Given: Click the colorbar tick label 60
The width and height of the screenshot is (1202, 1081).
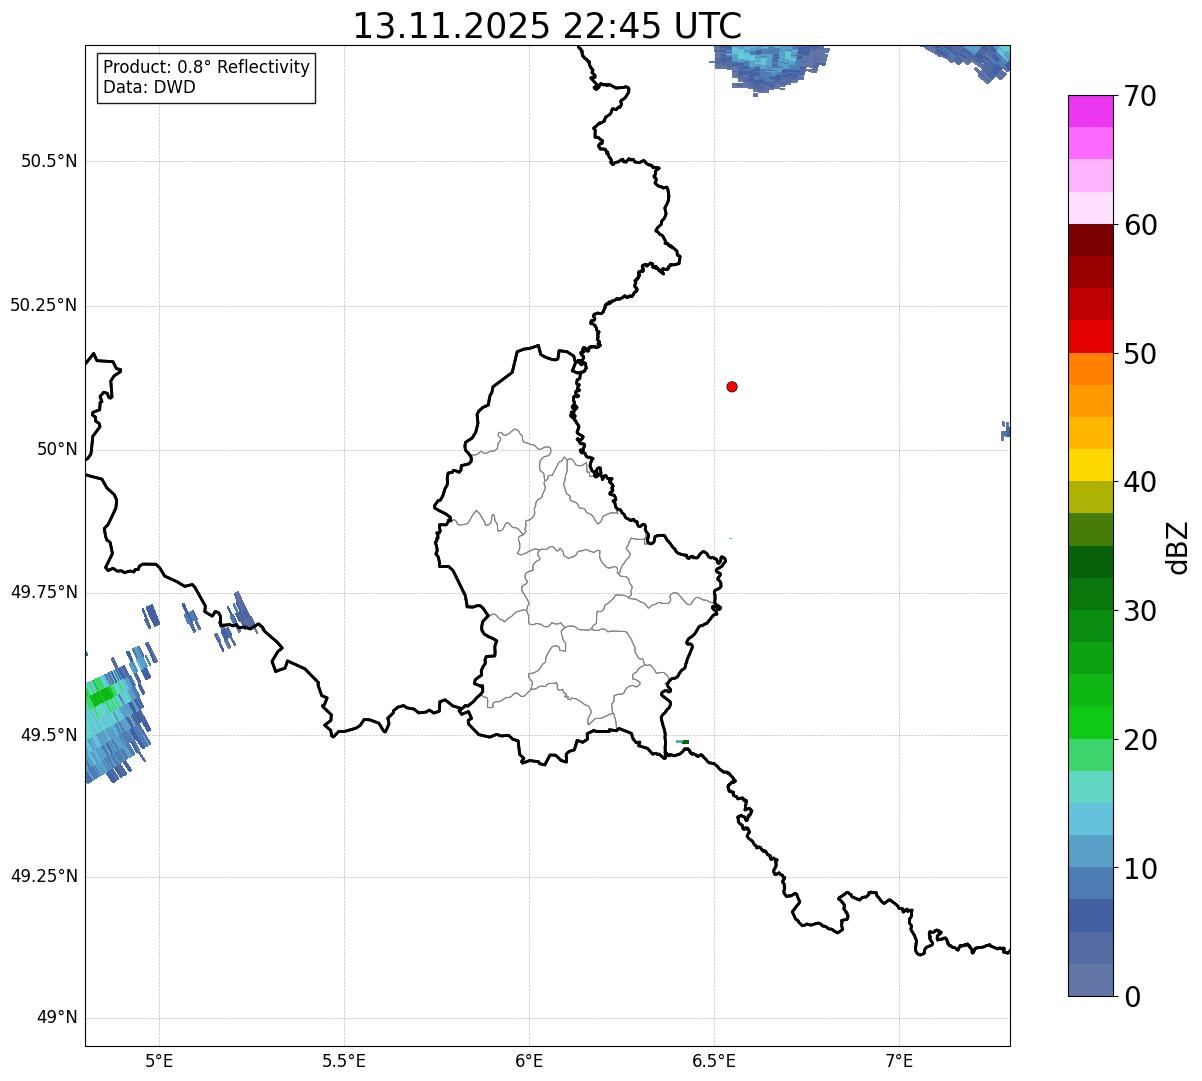Looking at the screenshot, I should click(1140, 225).
